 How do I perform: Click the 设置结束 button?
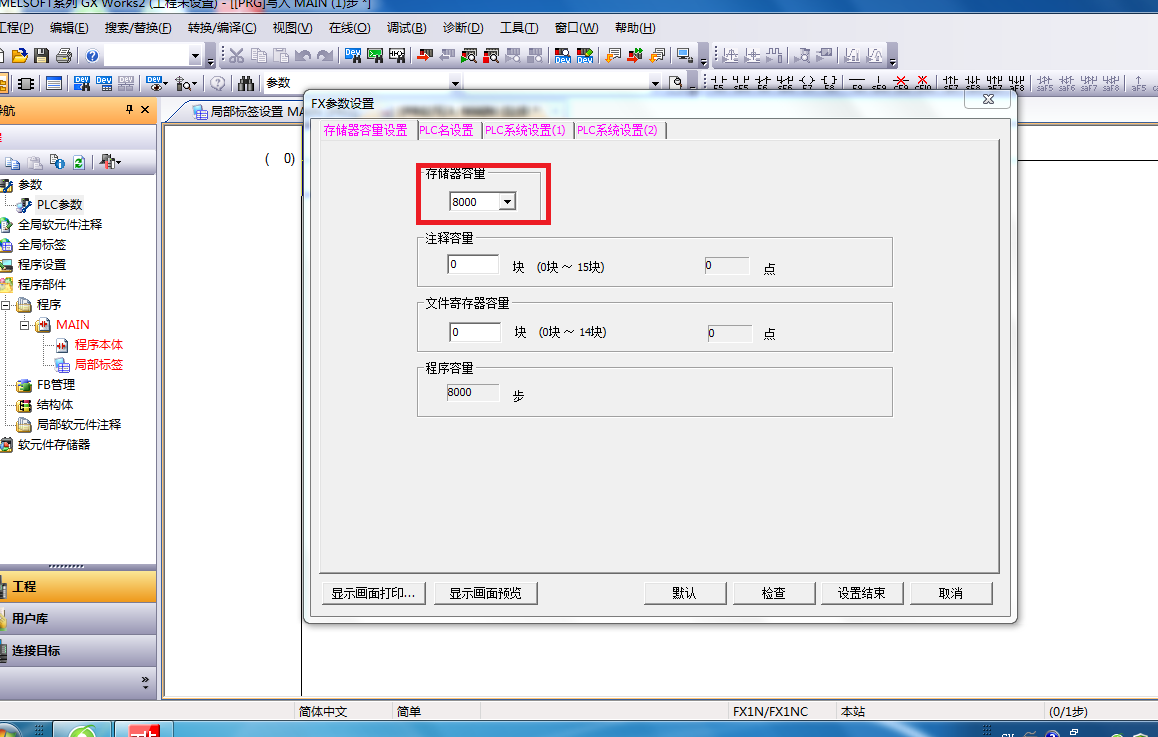pyautogui.click(x=861, y=593)
